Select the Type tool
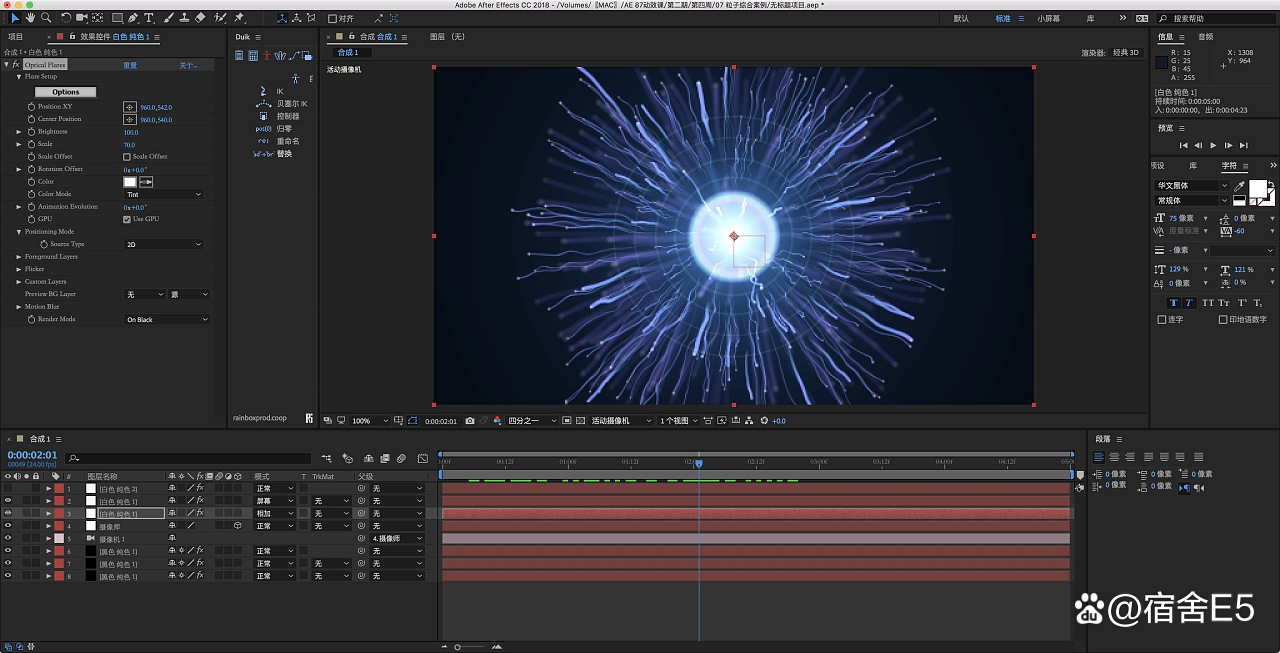The width and height of the screenshot is (1280, 653). pyautogui.click(x=148, y=18)
